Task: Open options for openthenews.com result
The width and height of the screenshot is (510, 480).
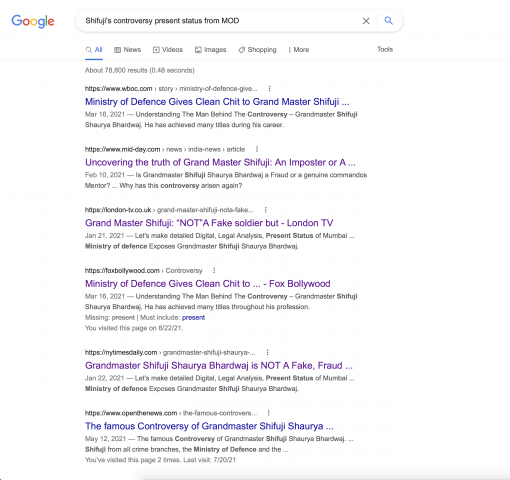Action: click(x=269, y=413)
